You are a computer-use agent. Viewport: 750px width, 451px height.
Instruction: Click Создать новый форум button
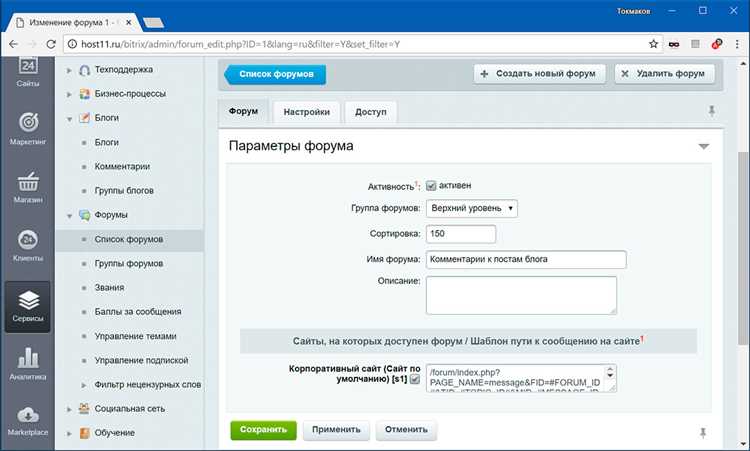coord(540,74)
